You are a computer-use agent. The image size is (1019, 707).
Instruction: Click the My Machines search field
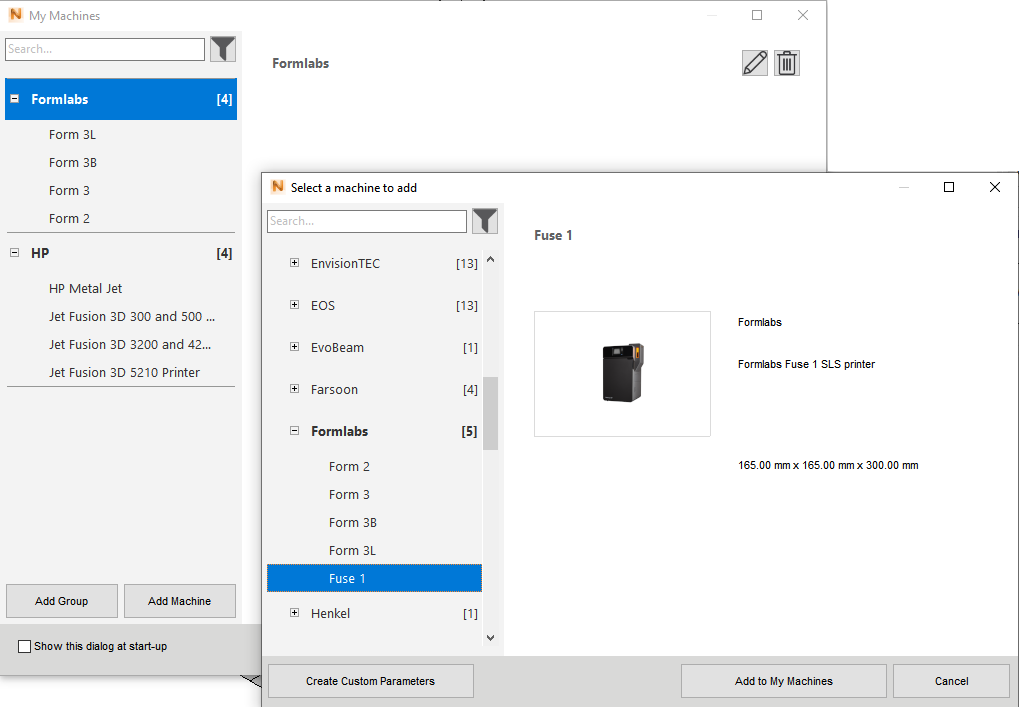(x=105, y=49)
